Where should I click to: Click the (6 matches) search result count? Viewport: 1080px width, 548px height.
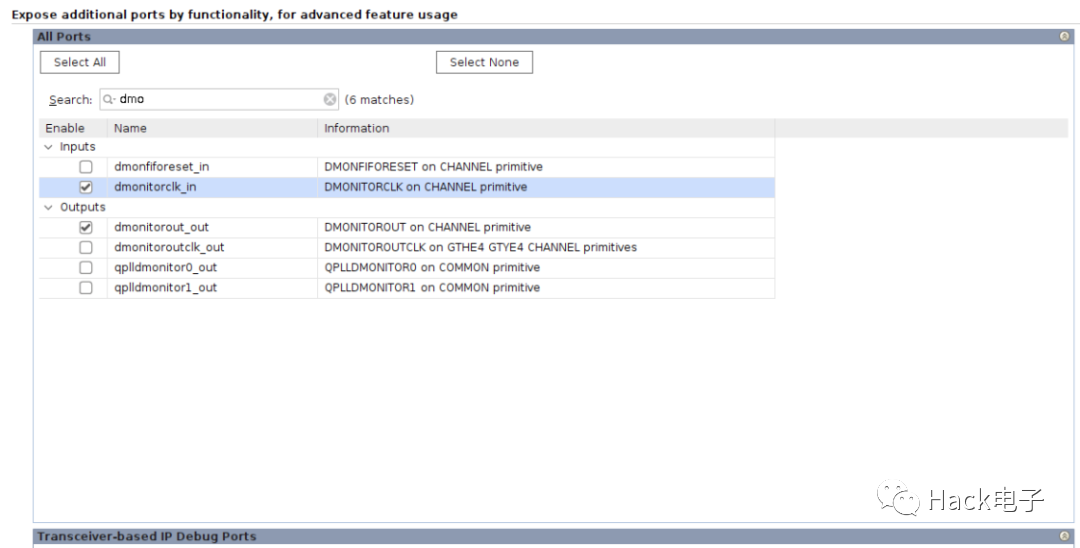coord(380,100)
